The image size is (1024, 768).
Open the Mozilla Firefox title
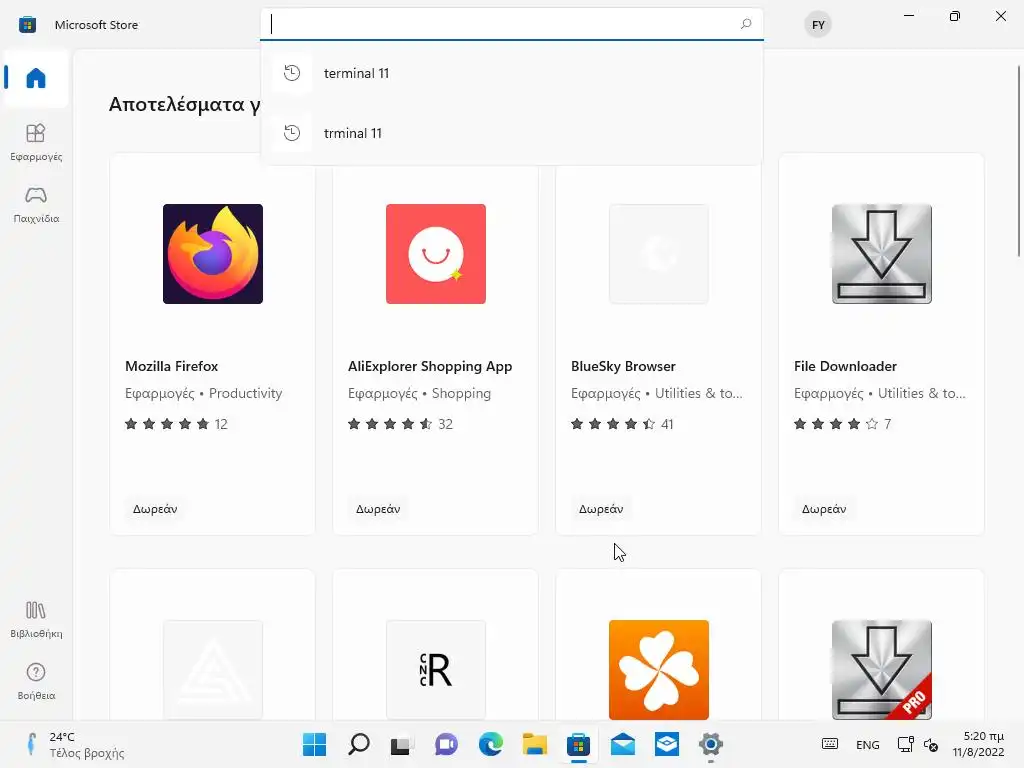pyautogui.click(x=172, y=366)
